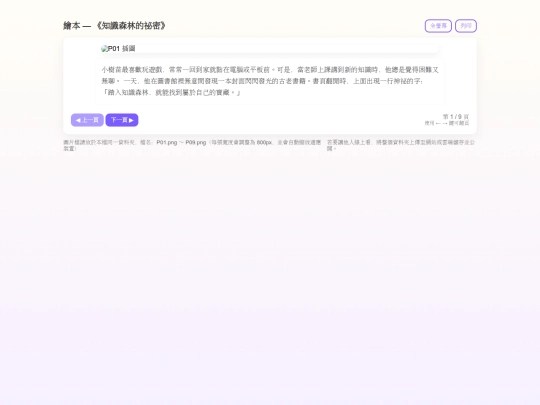The height and width of the screenshot is (405, 540).
Task: Click the title 《知識森林的秘密》
Action: (x=130, y=26)
